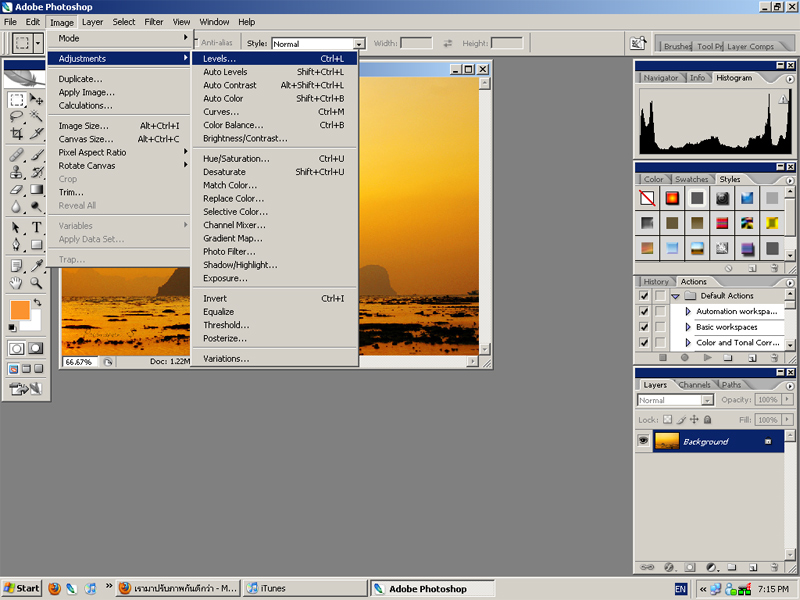Open the Style dropdown in options bar
This screenshot has height=600, width=800.
coord(359,44)
